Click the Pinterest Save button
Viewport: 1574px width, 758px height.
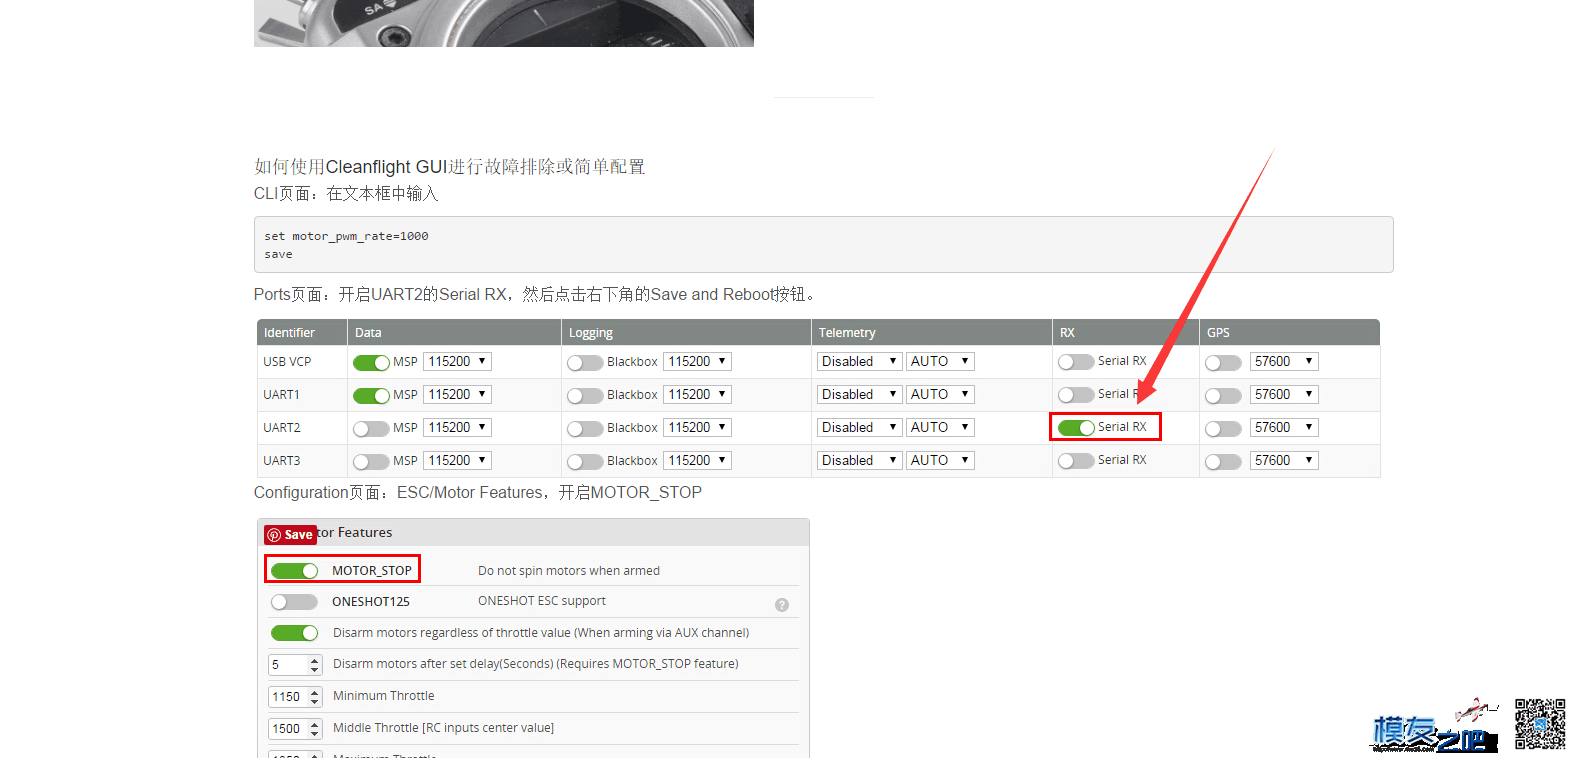(x=291, y=535)
